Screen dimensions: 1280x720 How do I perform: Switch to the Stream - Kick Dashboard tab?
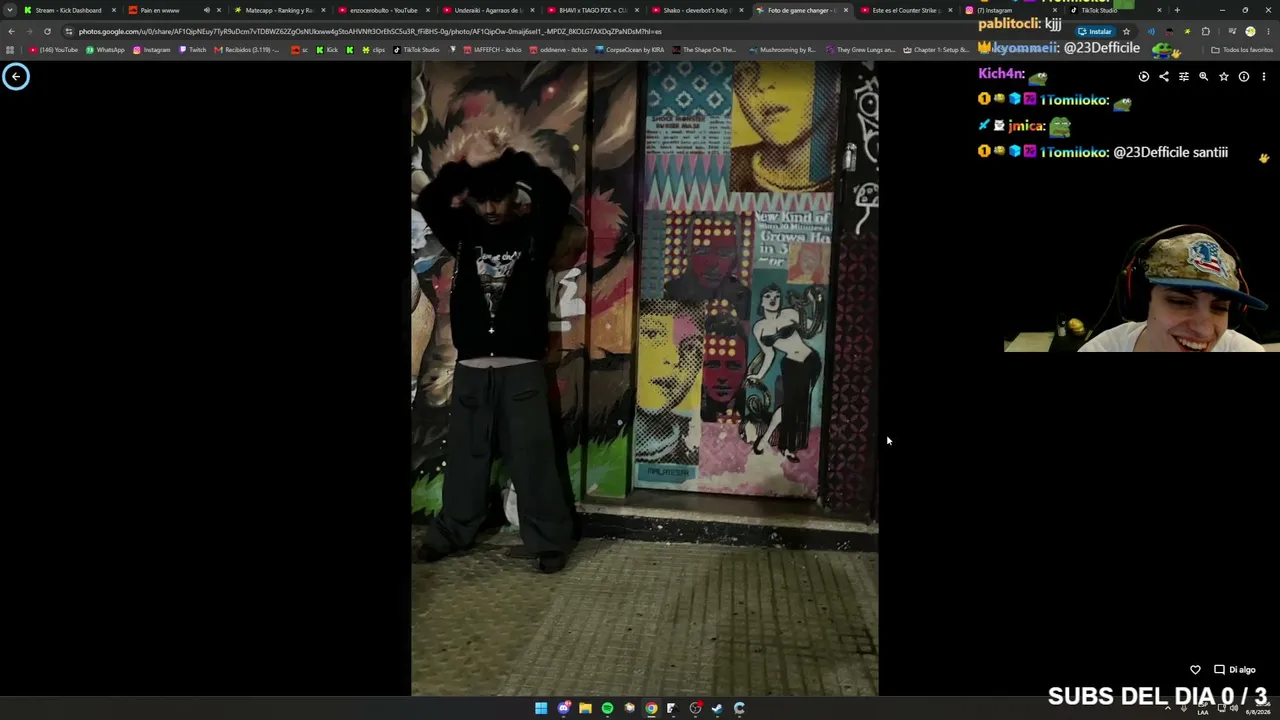(x=69, y=10)
